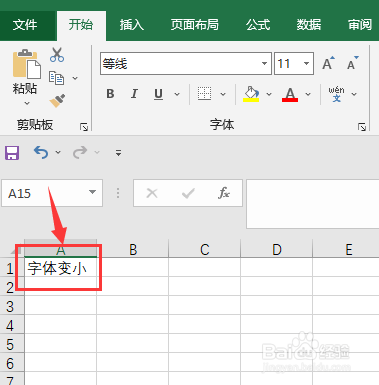The width and height of the screenshot is (379, 385).
Task: Redo the last undone action
Action: click(80, 153)
